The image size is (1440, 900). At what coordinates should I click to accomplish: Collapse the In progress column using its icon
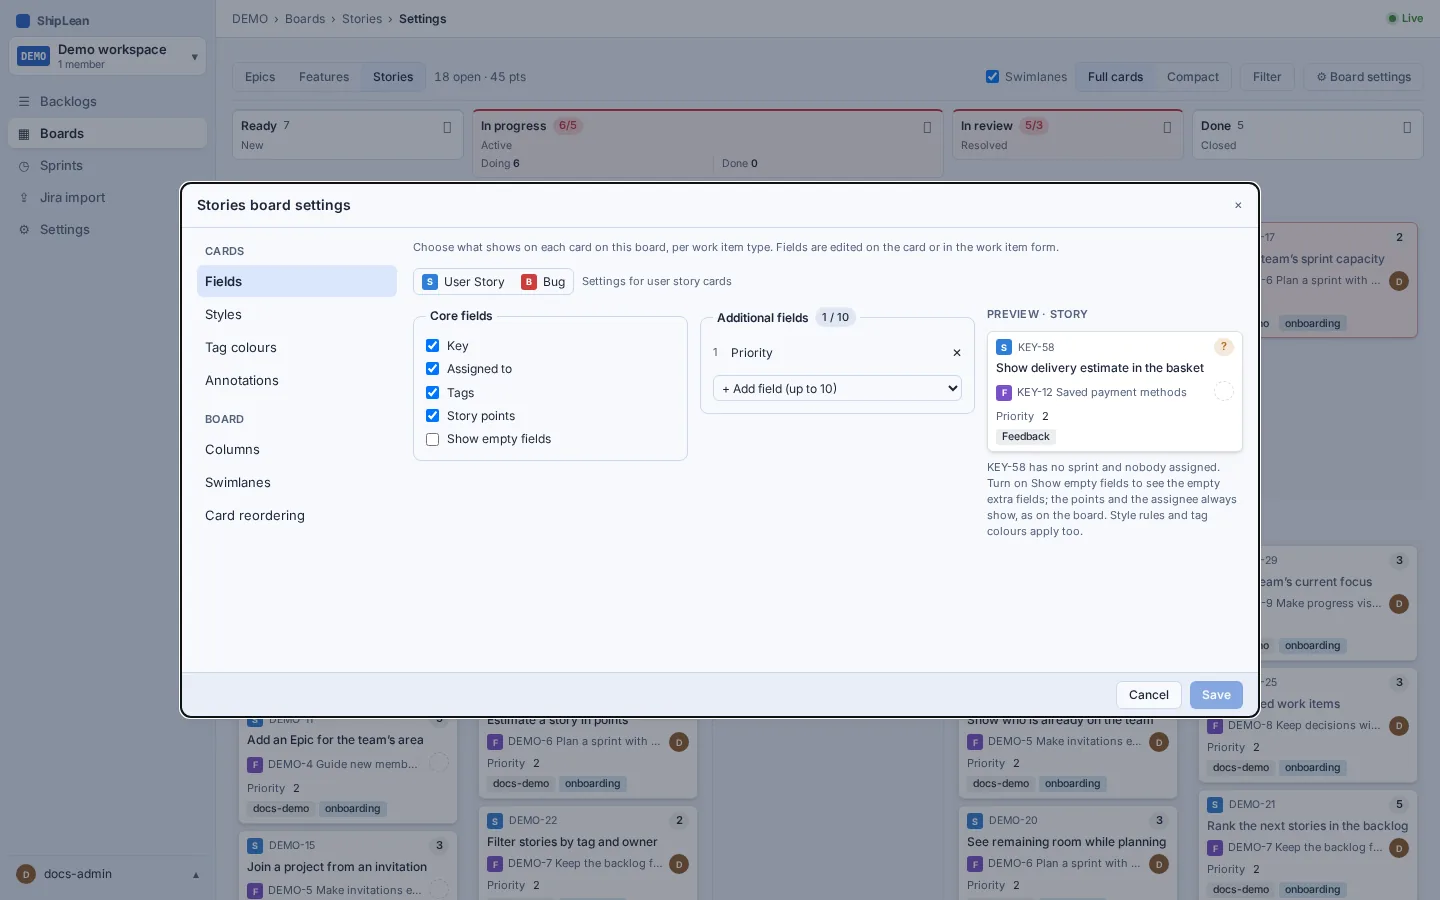[x=927, y=127]
